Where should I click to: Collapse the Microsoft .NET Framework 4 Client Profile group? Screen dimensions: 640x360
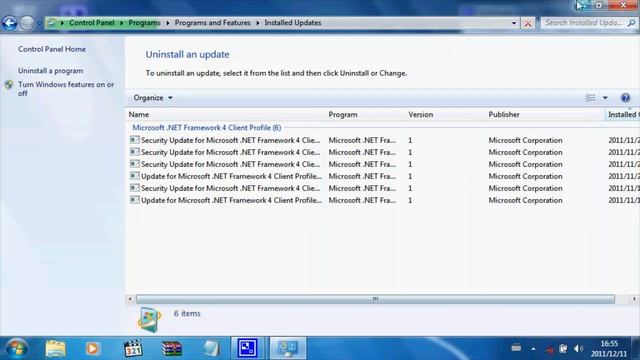(207, 128)
